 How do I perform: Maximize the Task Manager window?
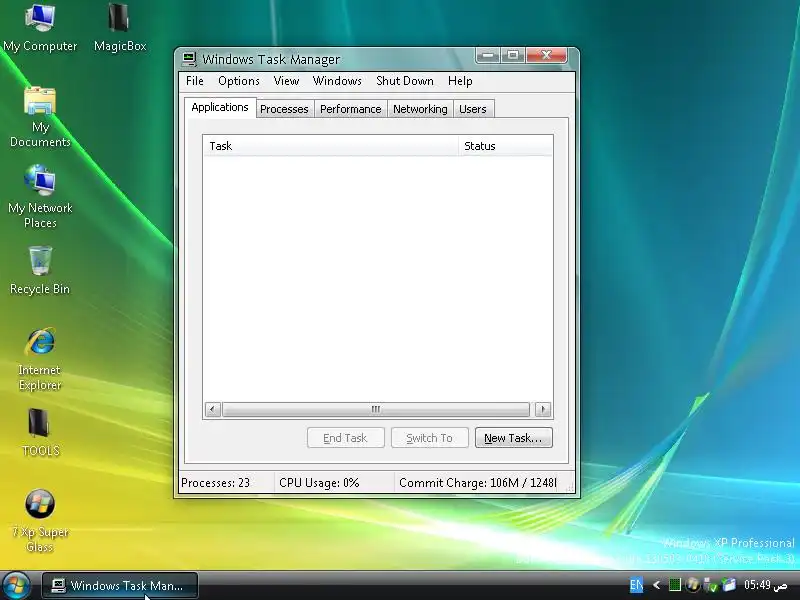tap(513, 55)
